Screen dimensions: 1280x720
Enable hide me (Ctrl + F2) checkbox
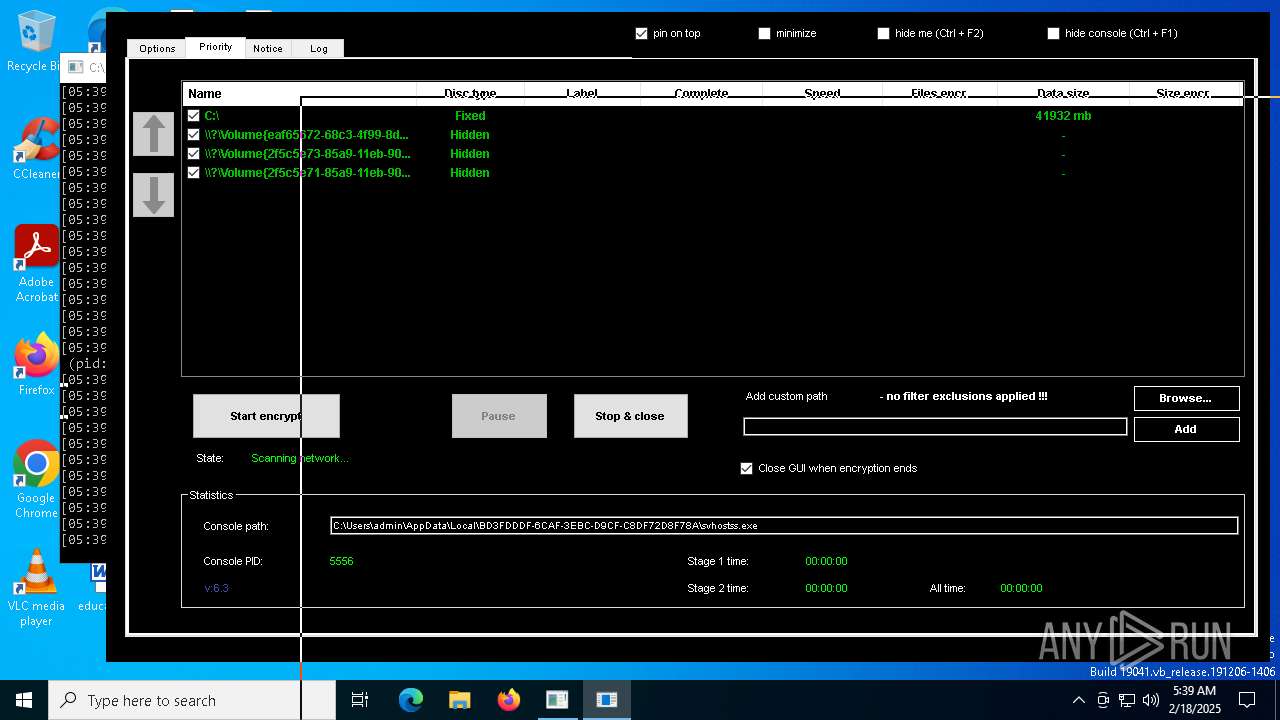pos(883,33)
